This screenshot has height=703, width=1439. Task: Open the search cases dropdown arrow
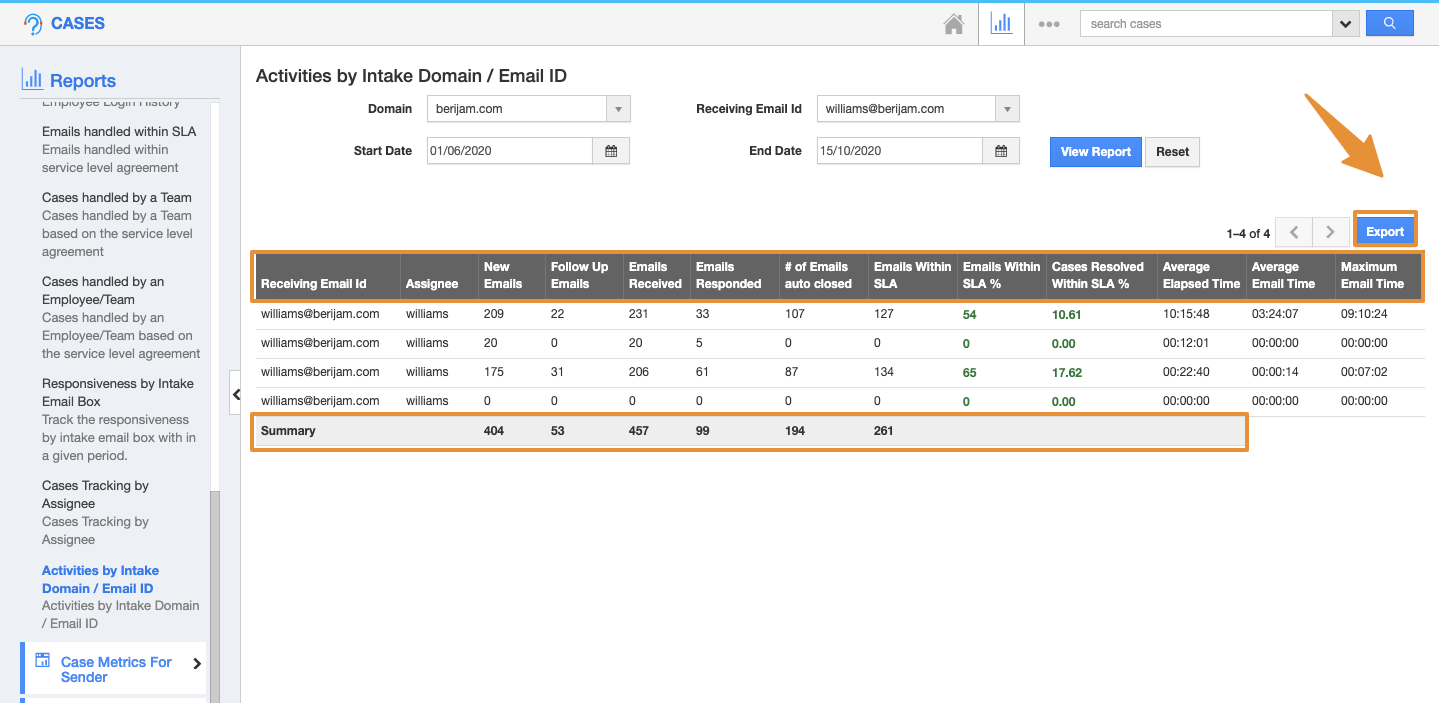(1346, 24)
